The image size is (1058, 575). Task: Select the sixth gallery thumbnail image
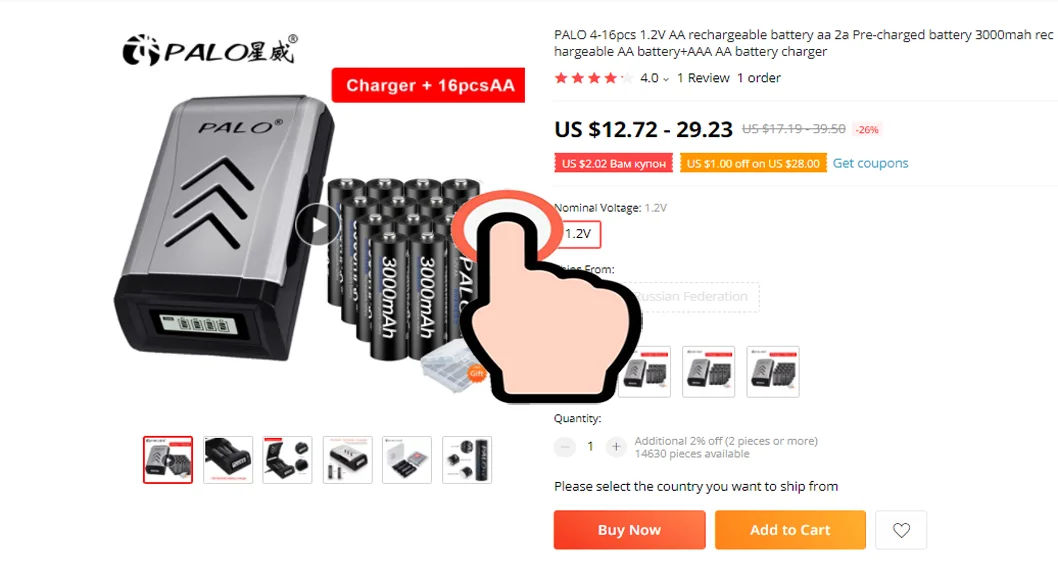click(467, 460)
